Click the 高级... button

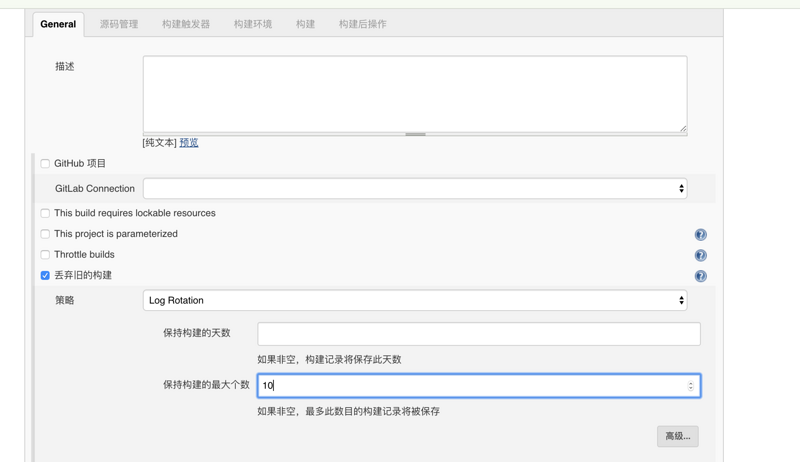tap(677, 436)
